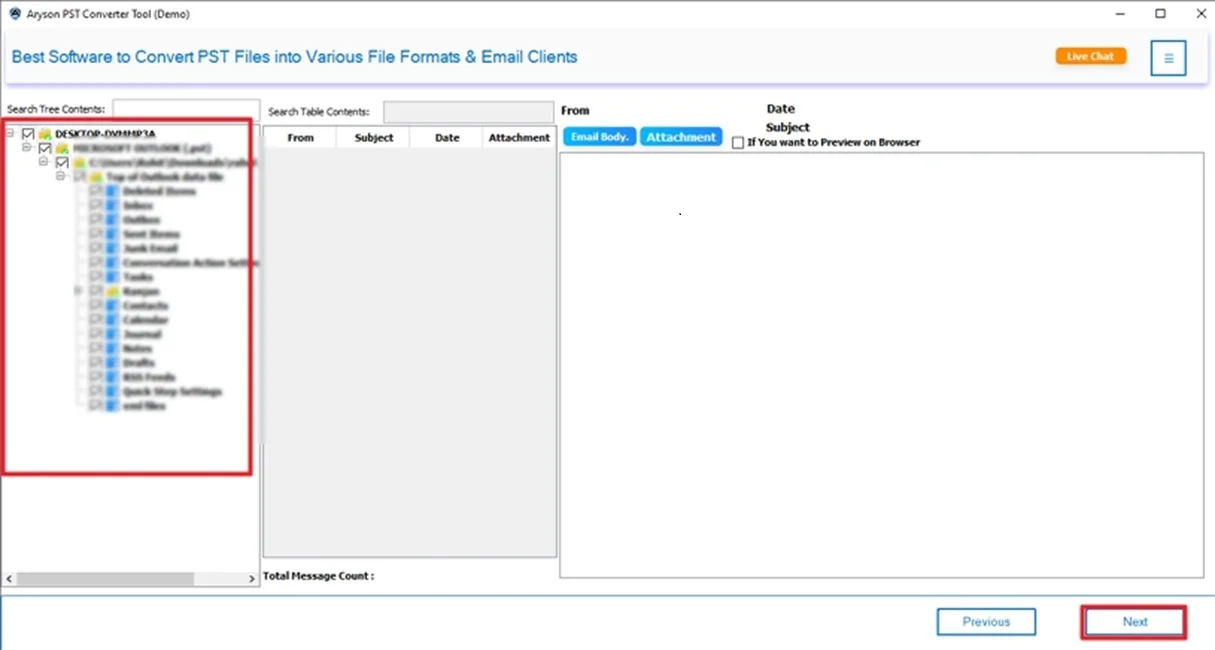Screen dimensions: 1215x650
Task: Click the tree scrollbar left arrow
Action: [9, 579]
